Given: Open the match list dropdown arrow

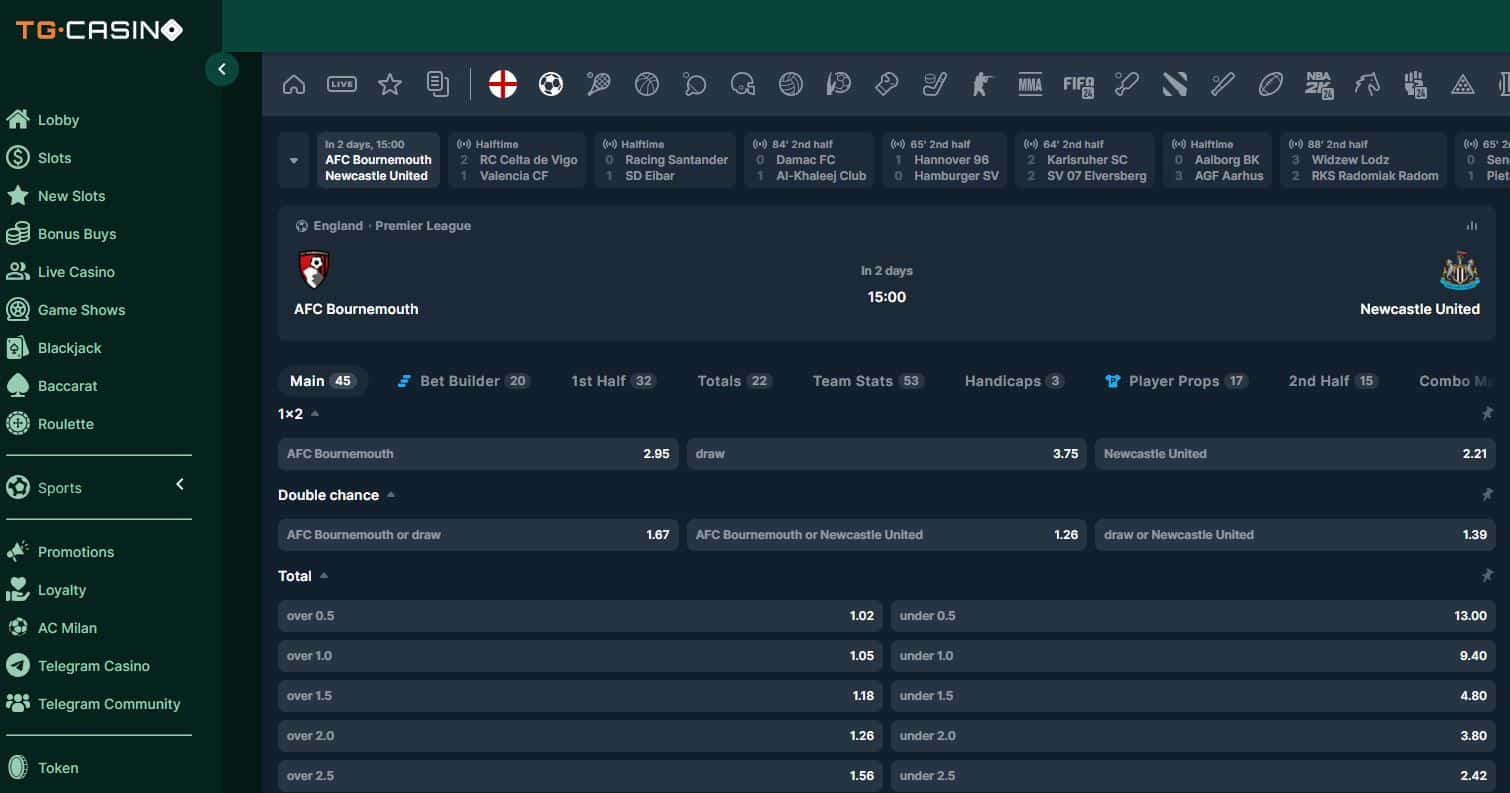Looking at the screenshot, I should pyautogui.click(x=294, y=160).
